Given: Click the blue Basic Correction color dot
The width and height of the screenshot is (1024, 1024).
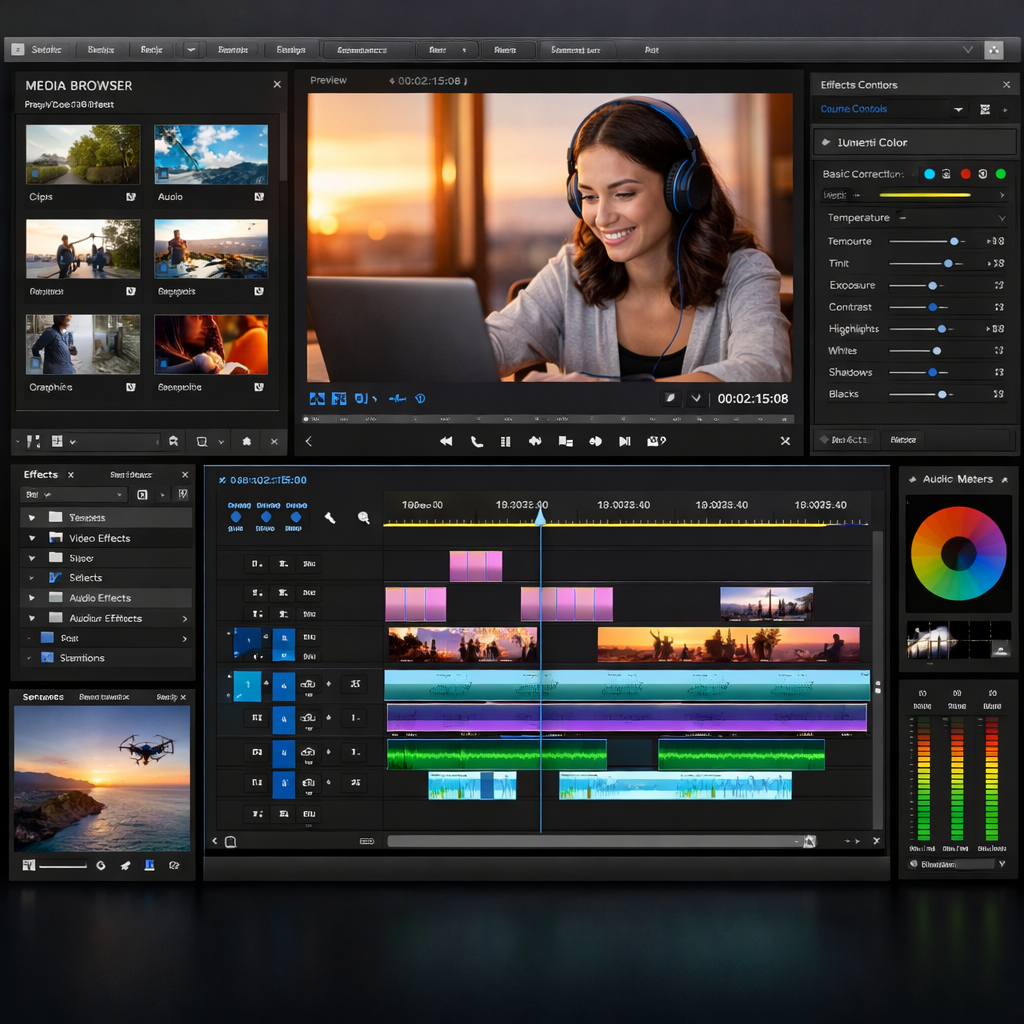Looking at the screenshot, I should 929,174.
